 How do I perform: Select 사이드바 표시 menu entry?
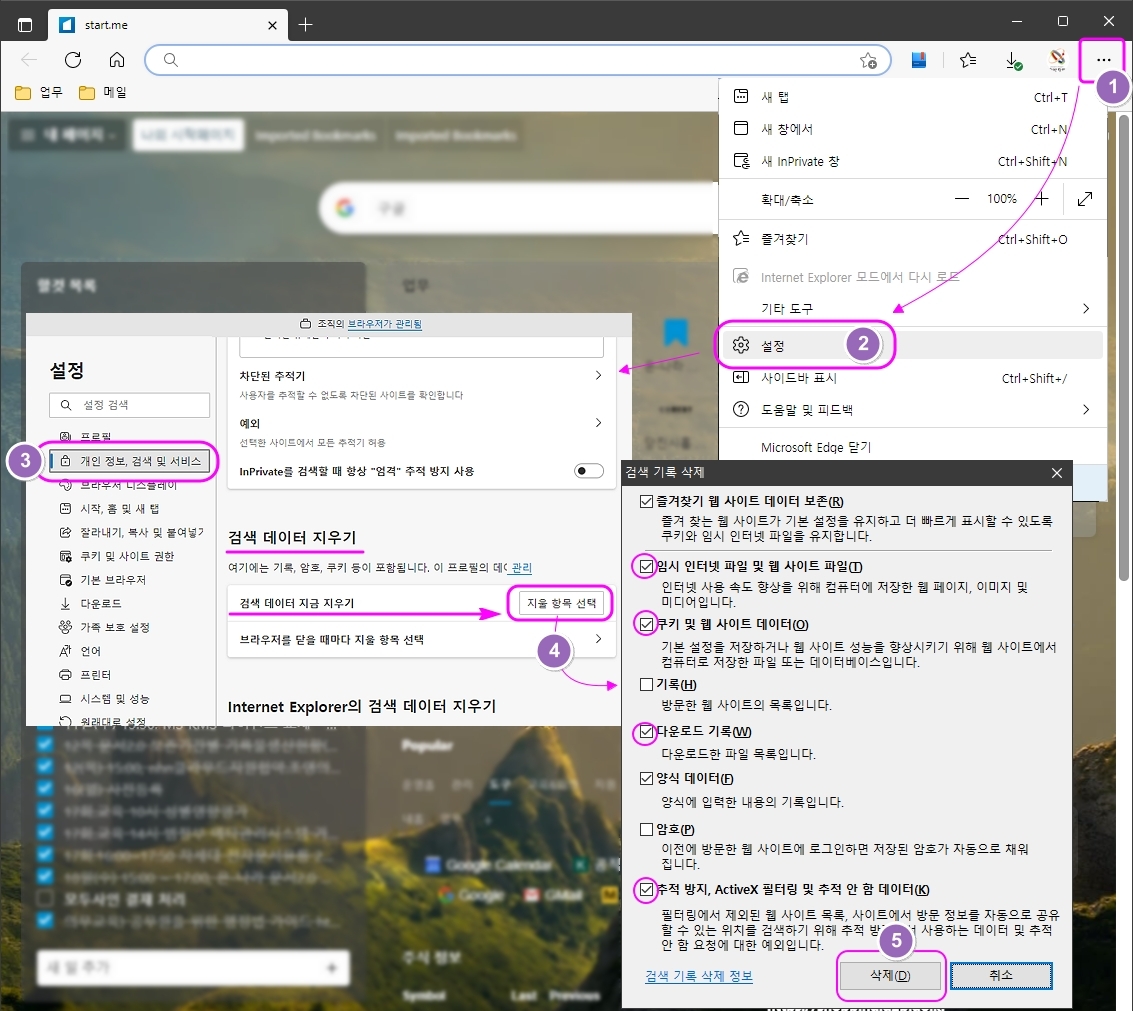tap(913, 378)
